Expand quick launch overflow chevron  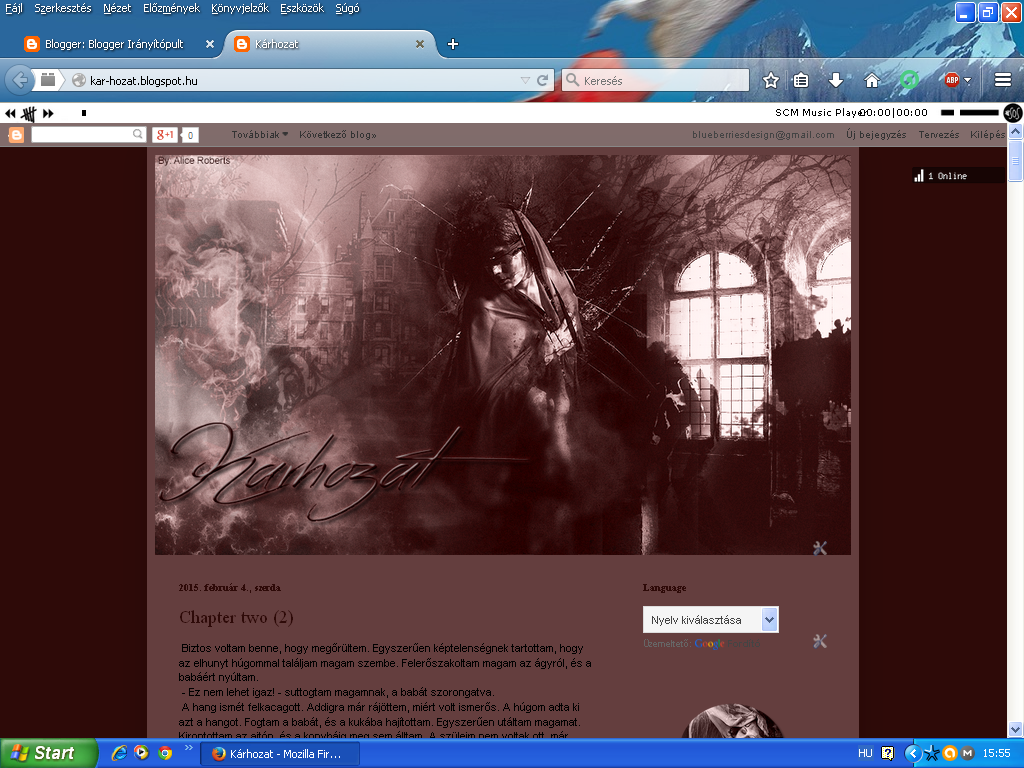(189, 748)
